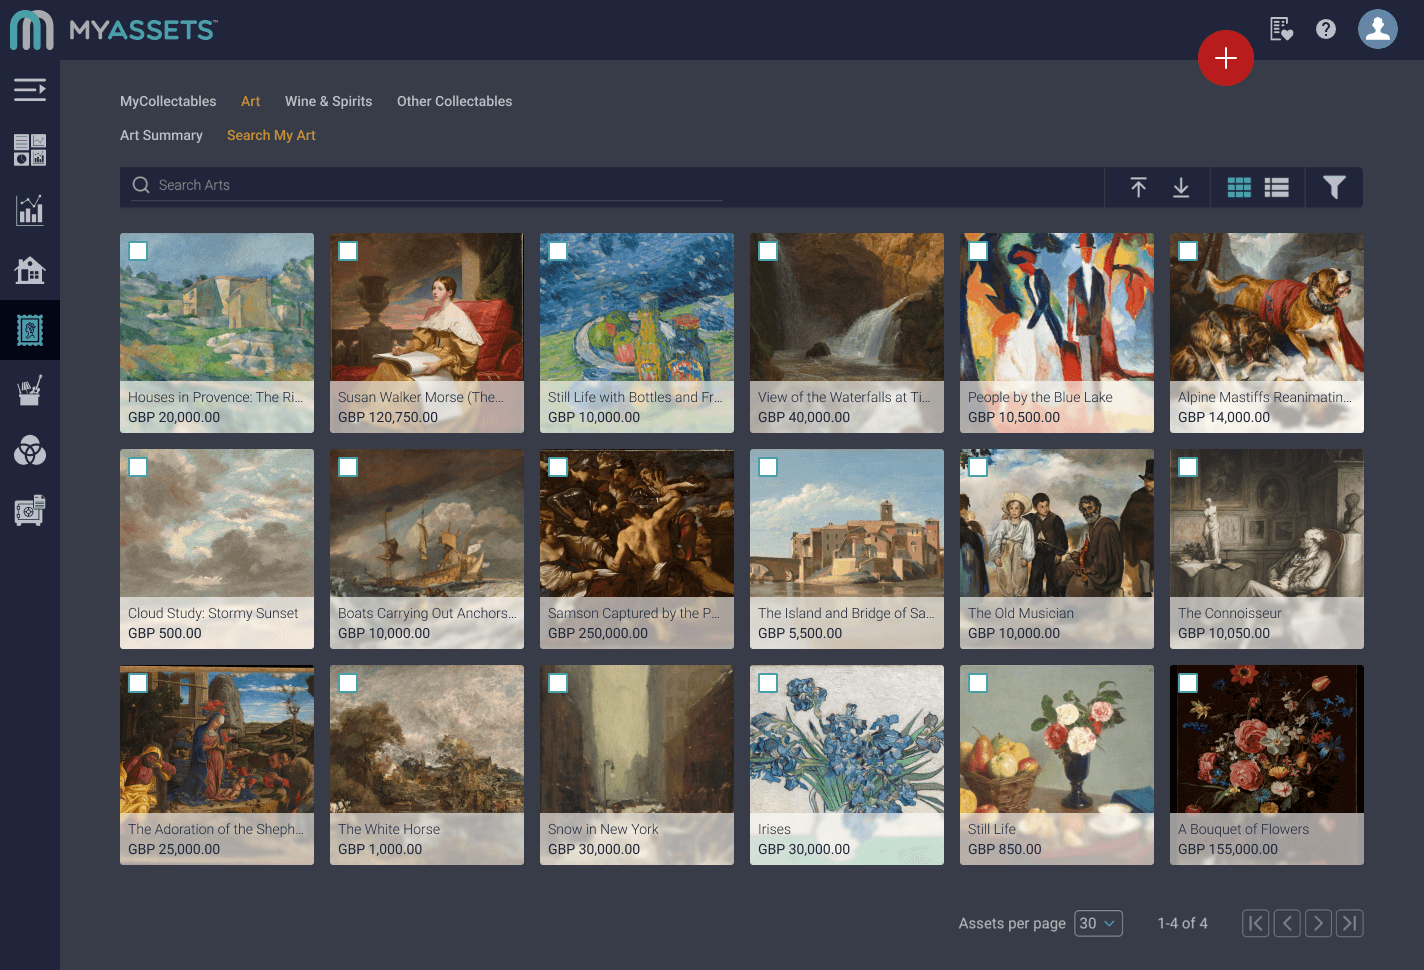Go to previous page
Image resolution: width=1424 pixels, height=970 pixels.
coord(1288,923)
